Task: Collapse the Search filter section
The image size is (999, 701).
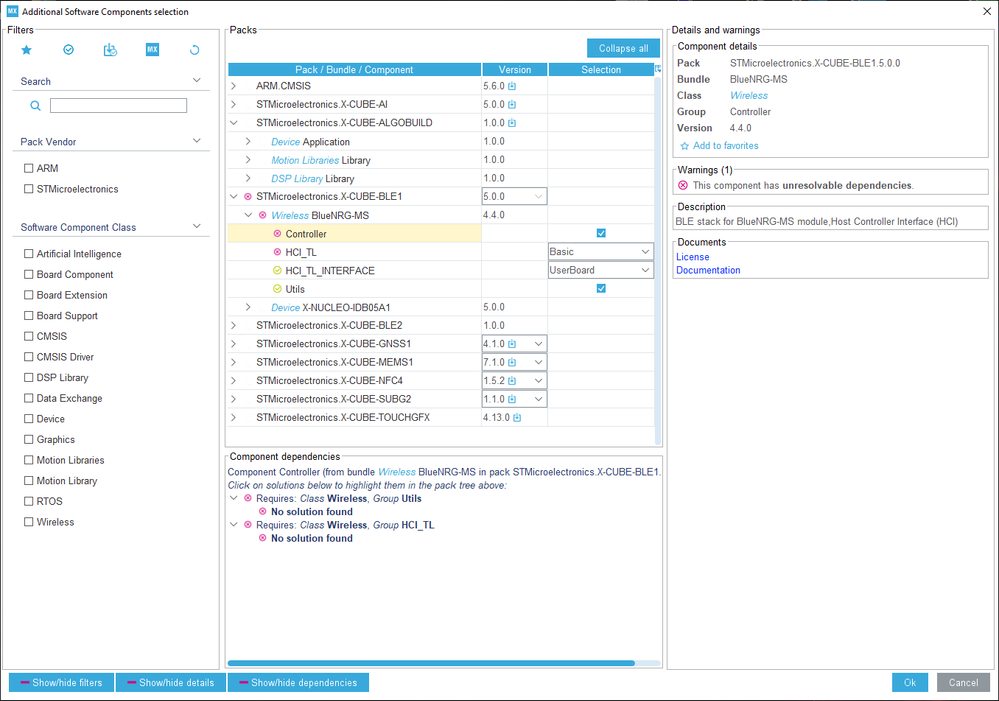Action: (197, 80)
